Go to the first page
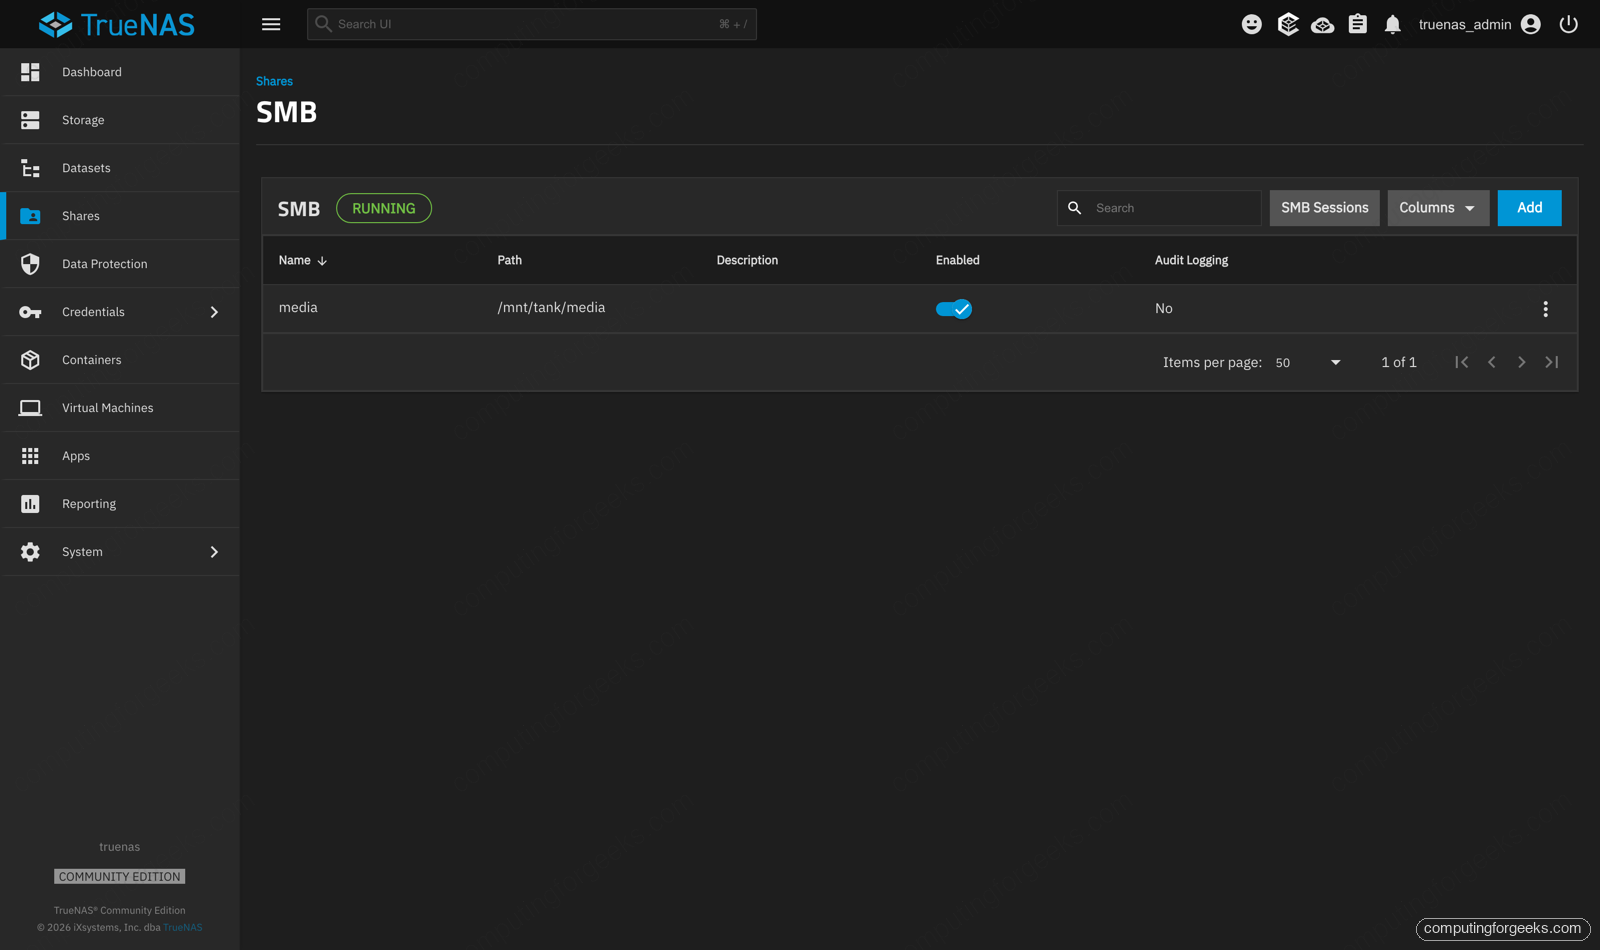Viewport: 1600px width, 950px height. pos(1461,362)
